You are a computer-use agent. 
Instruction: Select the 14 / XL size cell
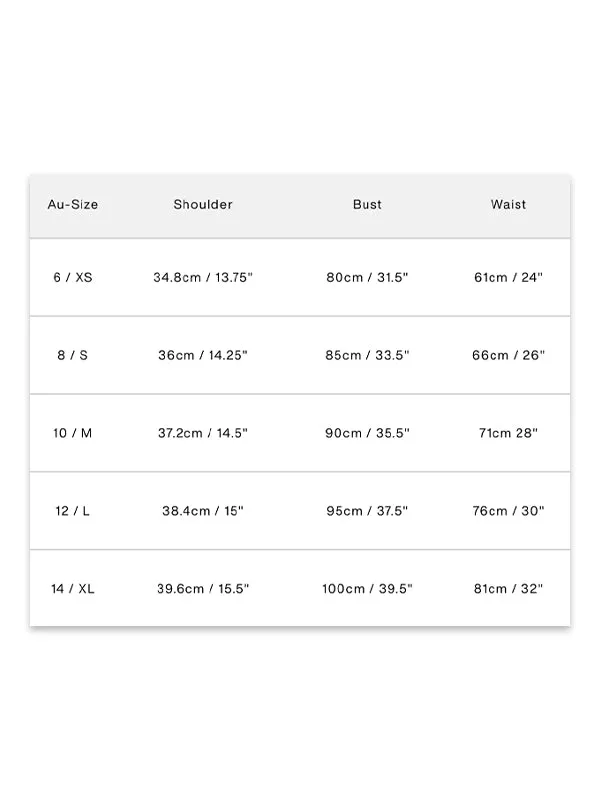pos(72,589)
